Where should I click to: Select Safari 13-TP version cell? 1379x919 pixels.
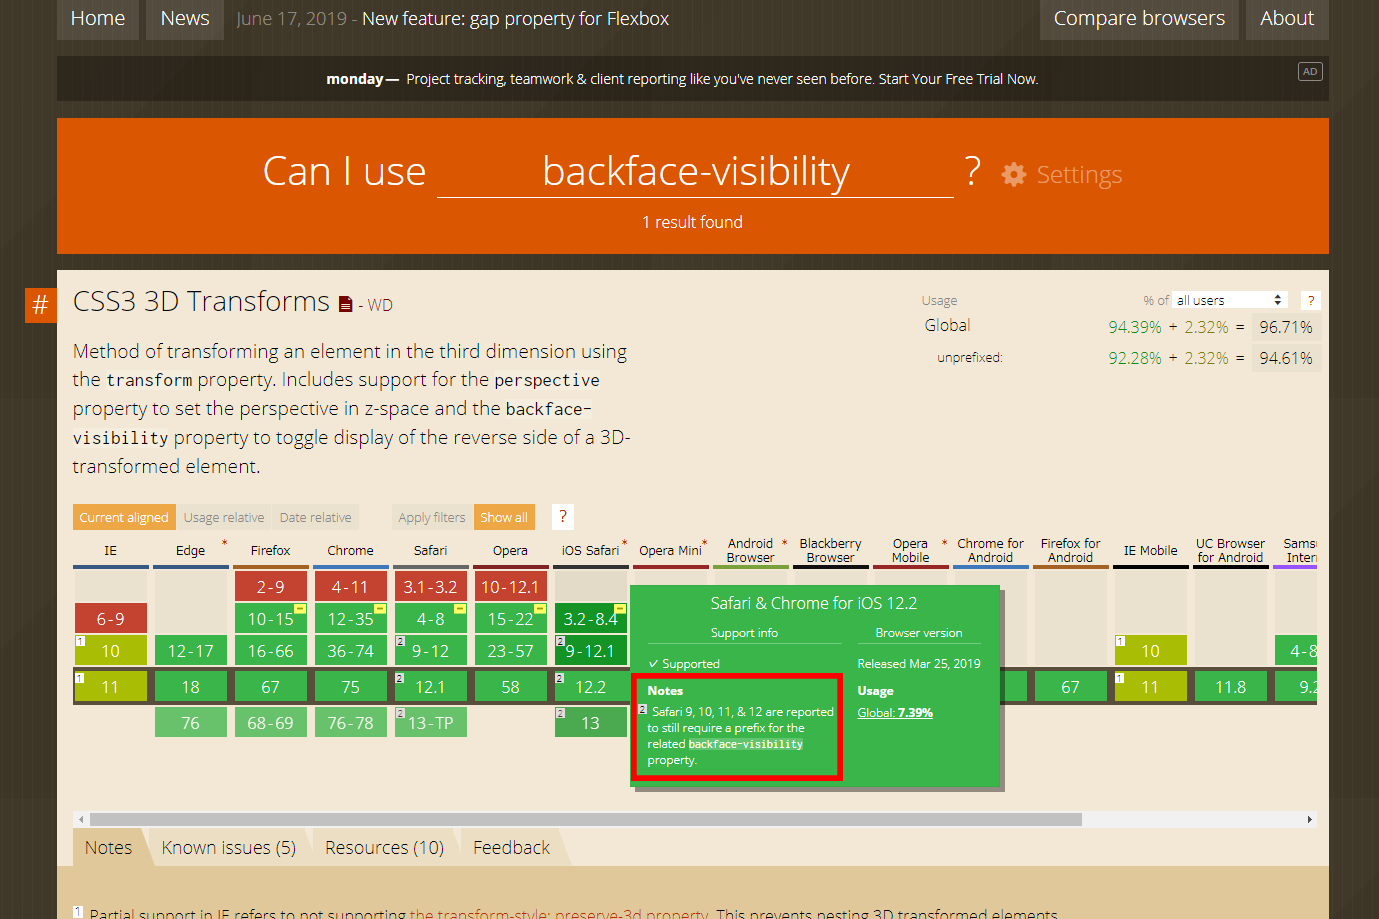tap(431, 723)
